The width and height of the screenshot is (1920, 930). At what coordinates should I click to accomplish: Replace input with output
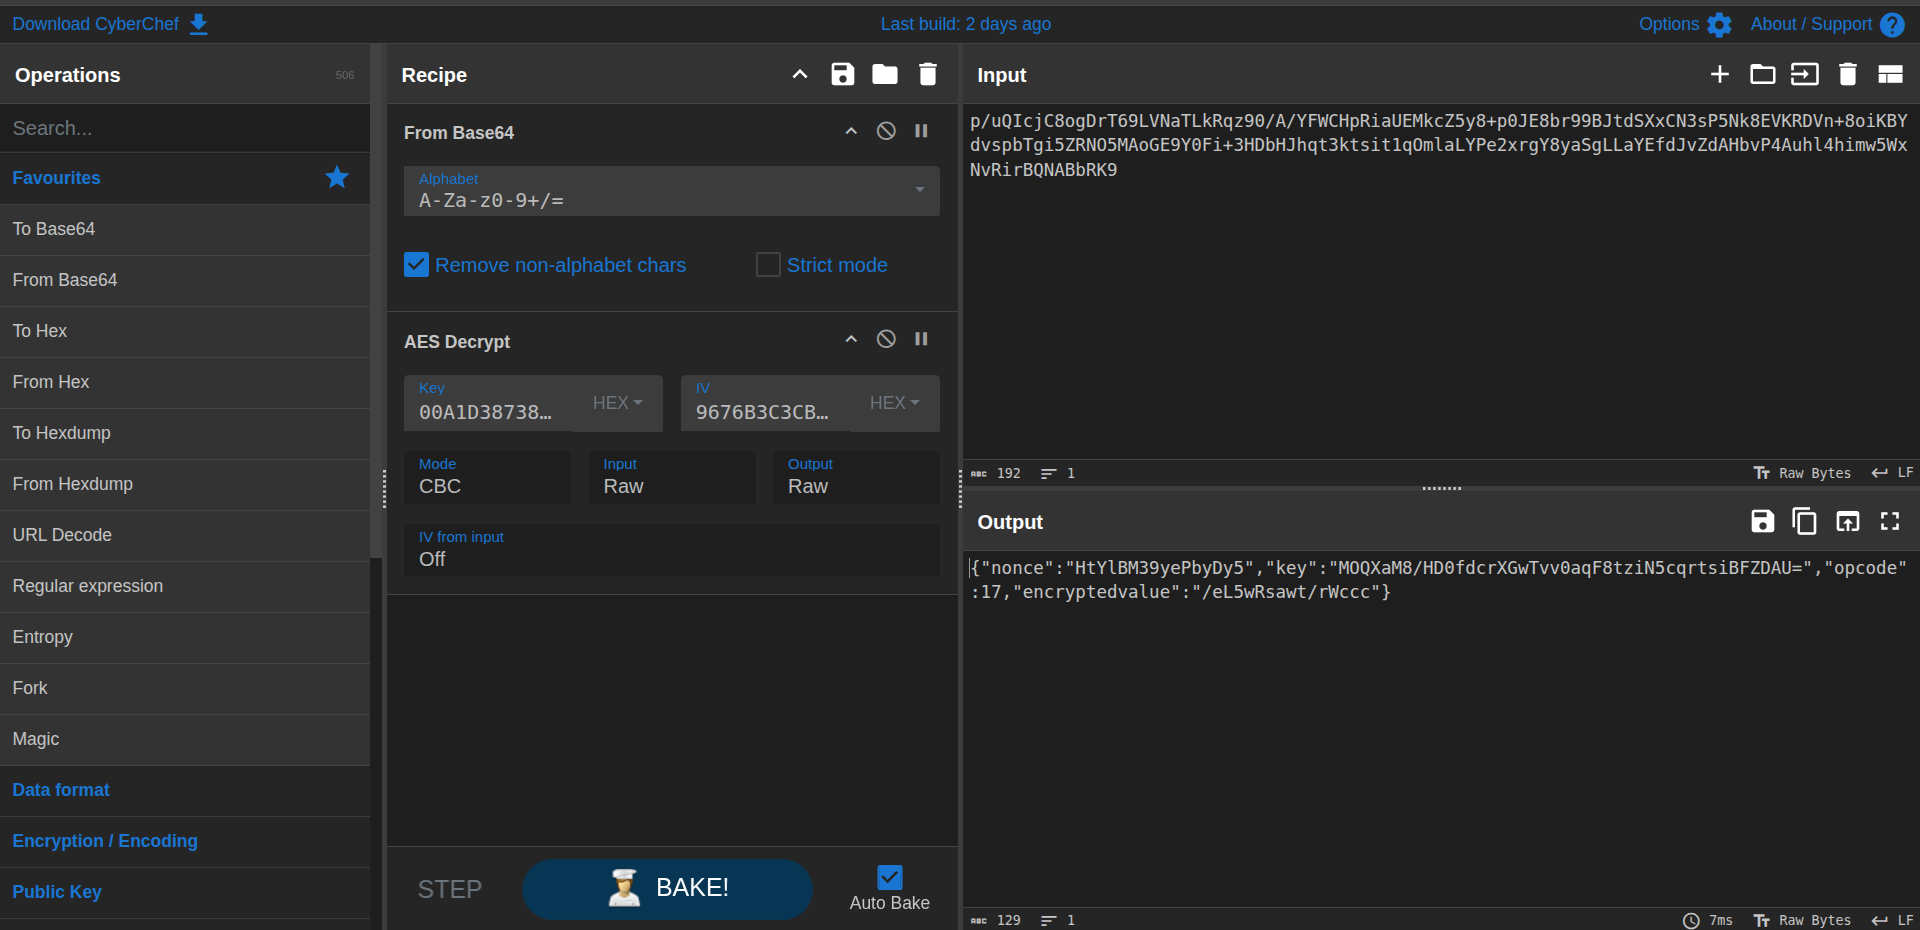[x=1848, y=521]
